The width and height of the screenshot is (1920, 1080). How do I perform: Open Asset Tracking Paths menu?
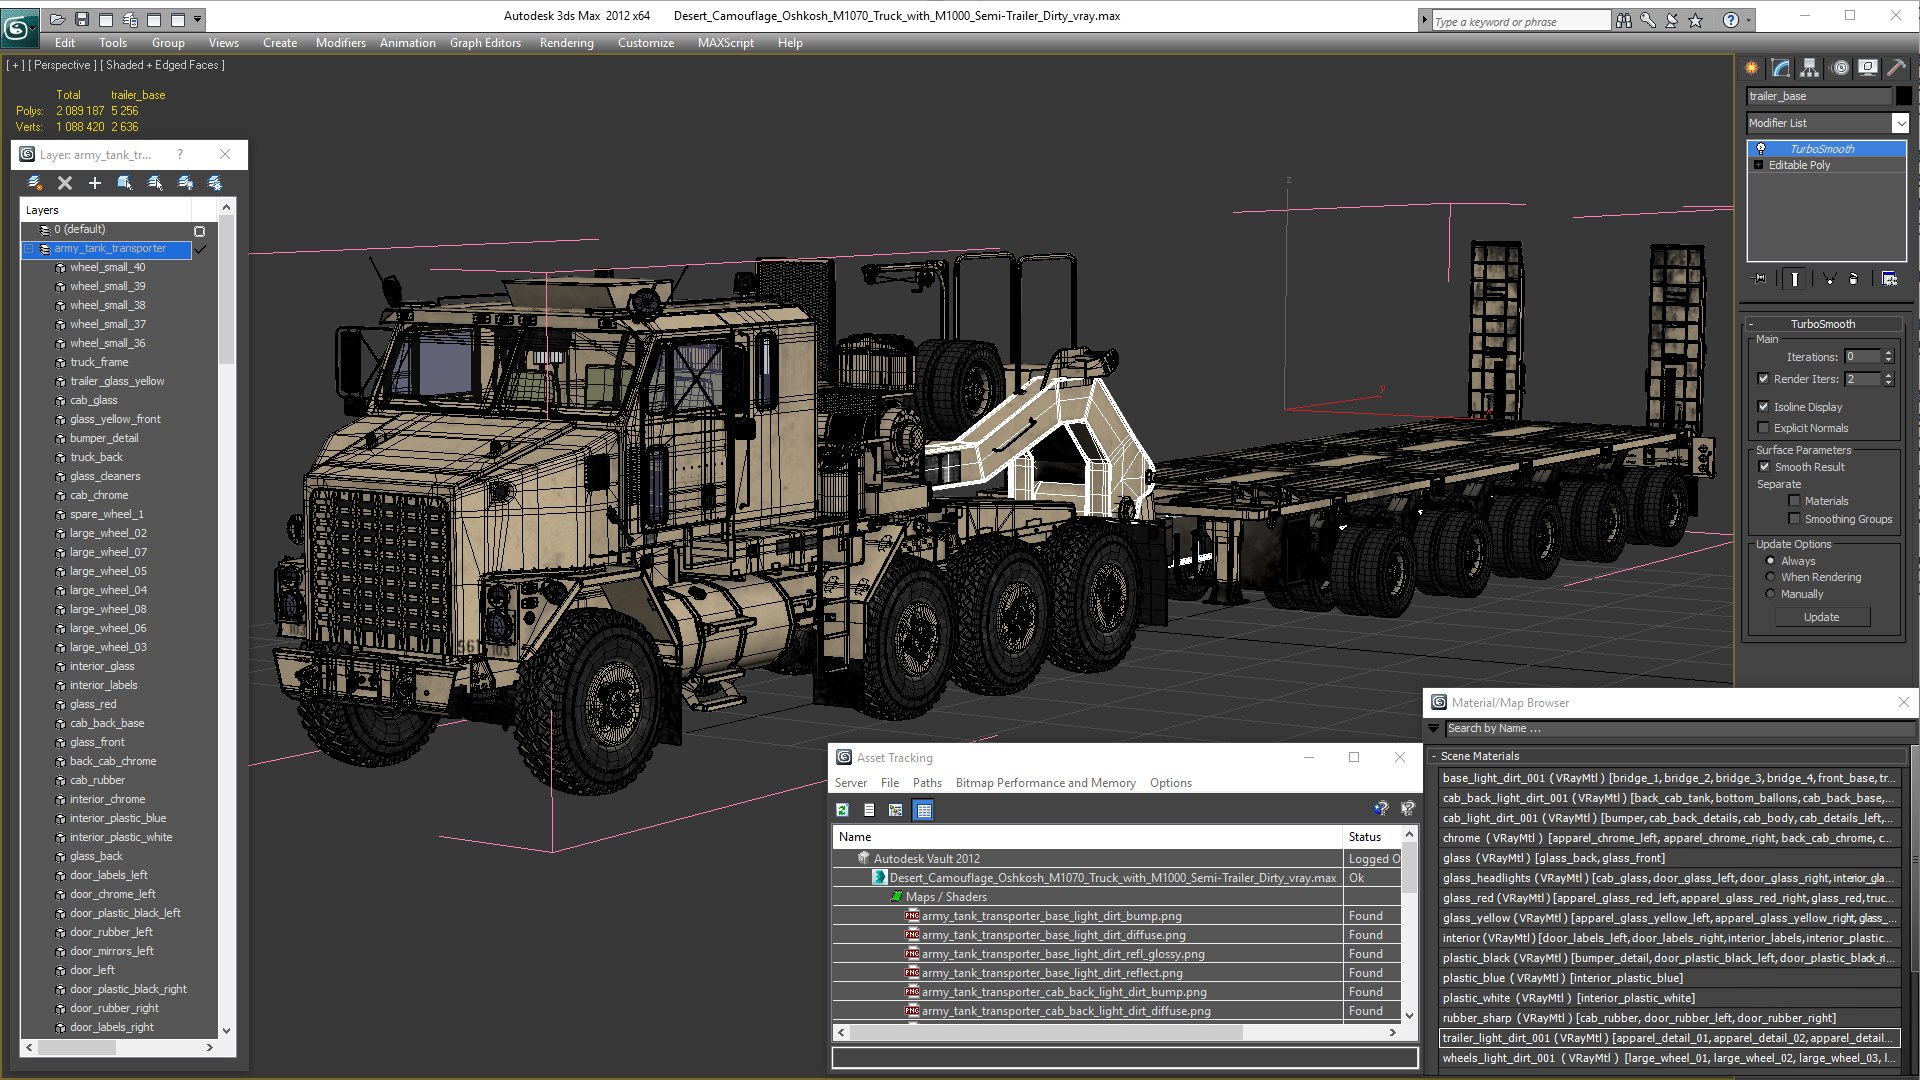tap(927, 783)
